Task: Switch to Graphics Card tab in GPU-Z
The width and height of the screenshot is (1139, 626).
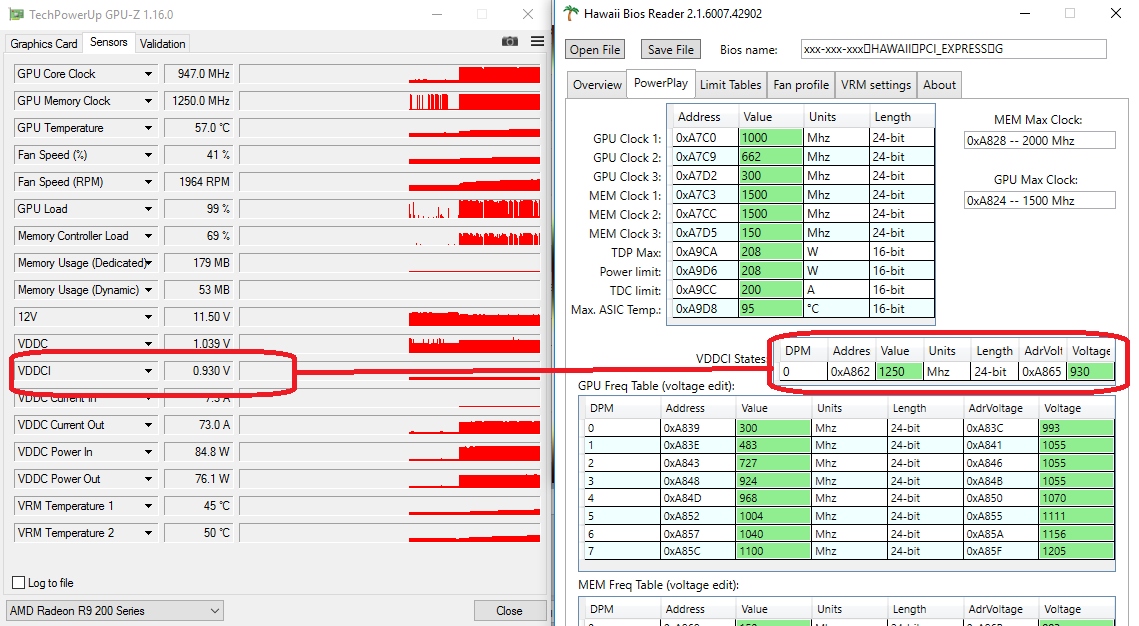Action: [44, 44]
